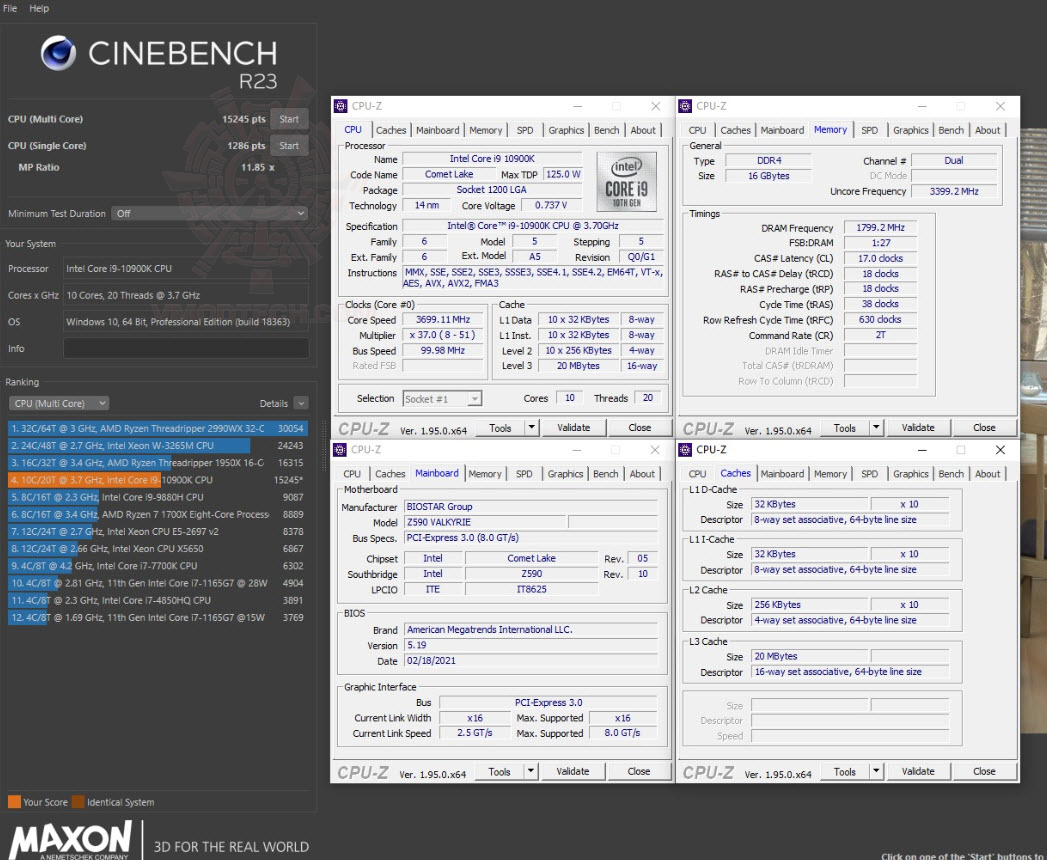Open About tab in top-right CPU-Z Memory window
Screen dimensions: 1047x860
coord(988,130)
